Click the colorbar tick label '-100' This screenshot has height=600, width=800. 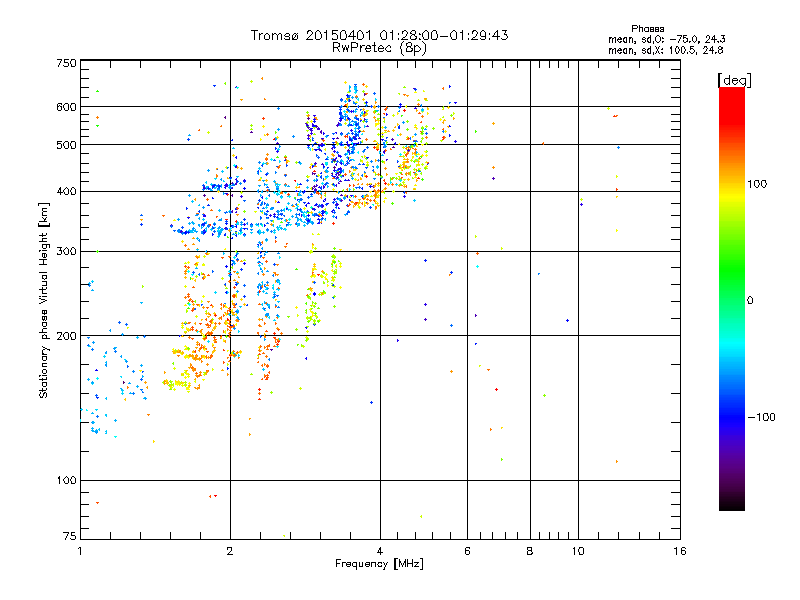pyautogui.click(x=761, y=417)
